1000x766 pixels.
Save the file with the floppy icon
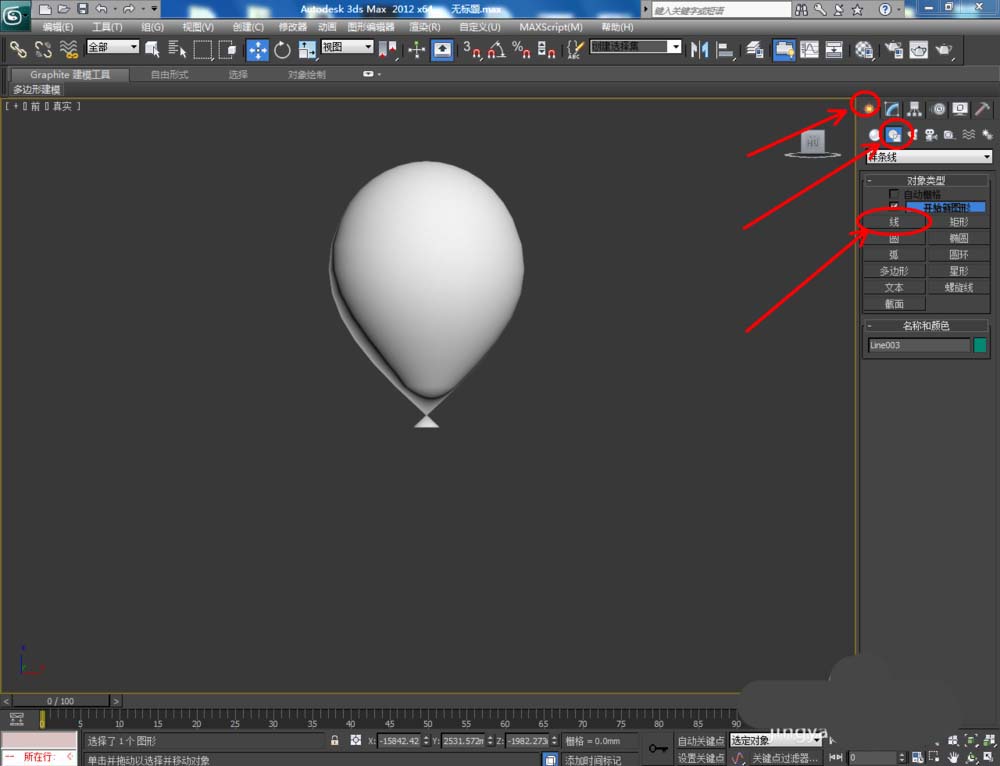[x=82, y=9]
